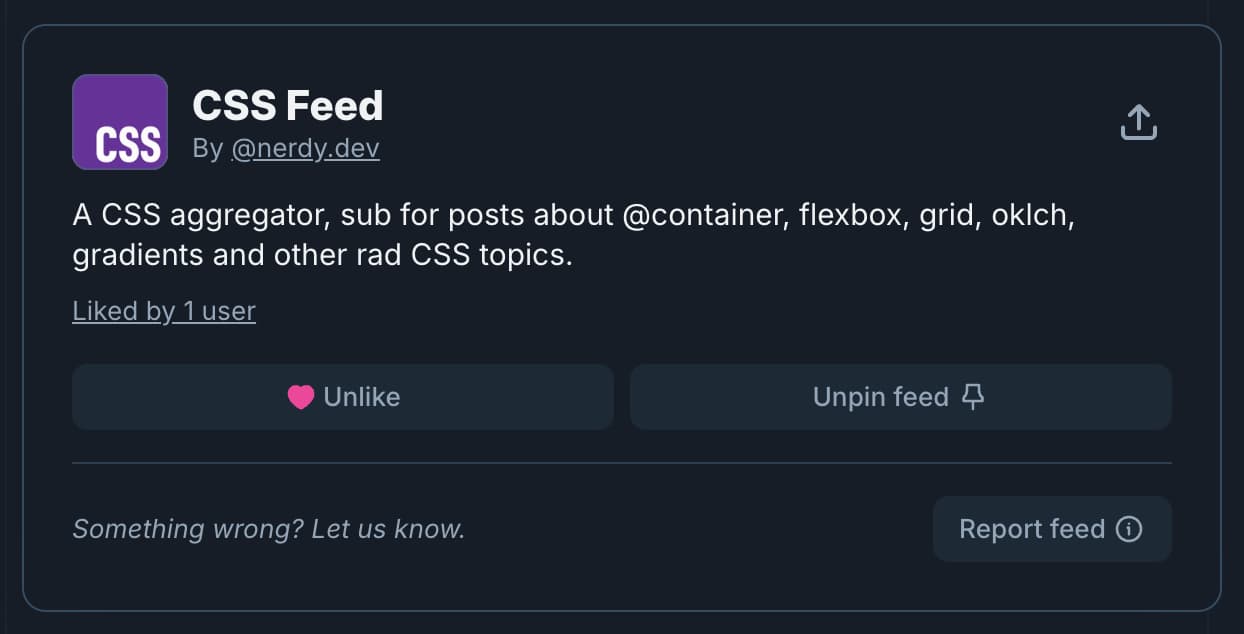Select the CSS Feed title text
The image size is (1244, 634).
(x=287, y=104)
